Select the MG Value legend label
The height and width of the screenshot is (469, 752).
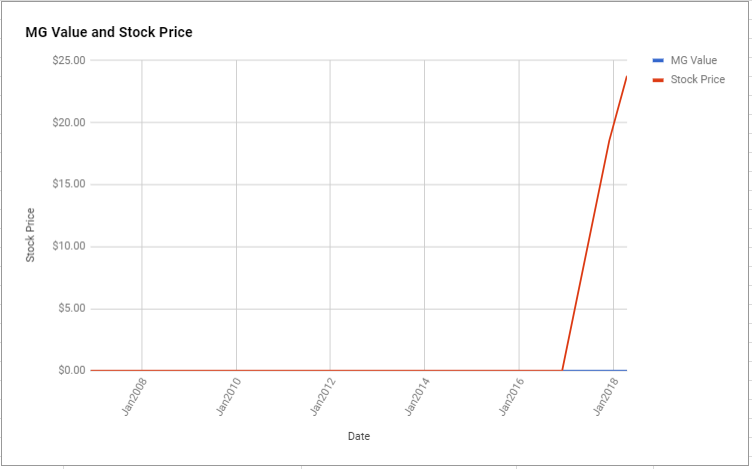(x=693, y=60)
